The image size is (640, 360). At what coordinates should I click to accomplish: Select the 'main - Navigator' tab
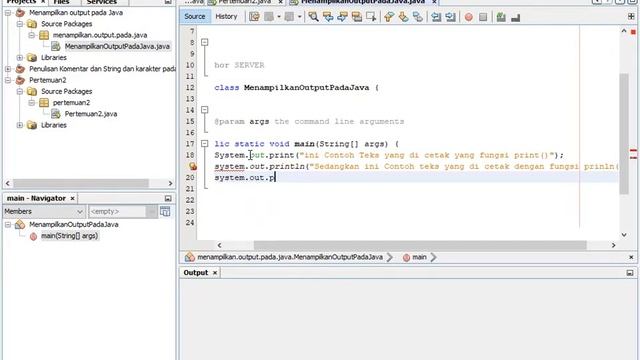point(36,198)
